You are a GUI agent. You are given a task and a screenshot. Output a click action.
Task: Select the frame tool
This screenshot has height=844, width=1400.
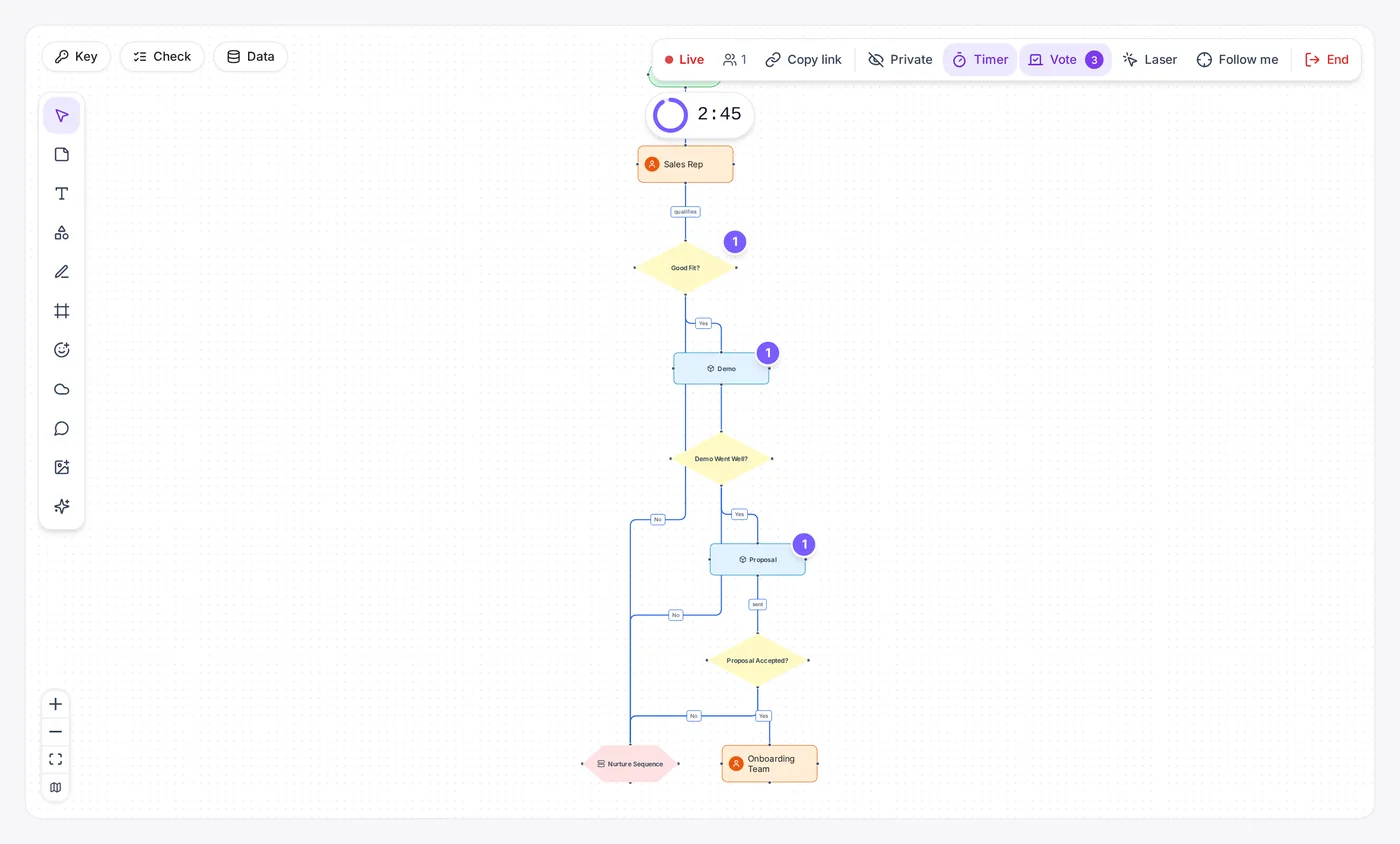62,311
